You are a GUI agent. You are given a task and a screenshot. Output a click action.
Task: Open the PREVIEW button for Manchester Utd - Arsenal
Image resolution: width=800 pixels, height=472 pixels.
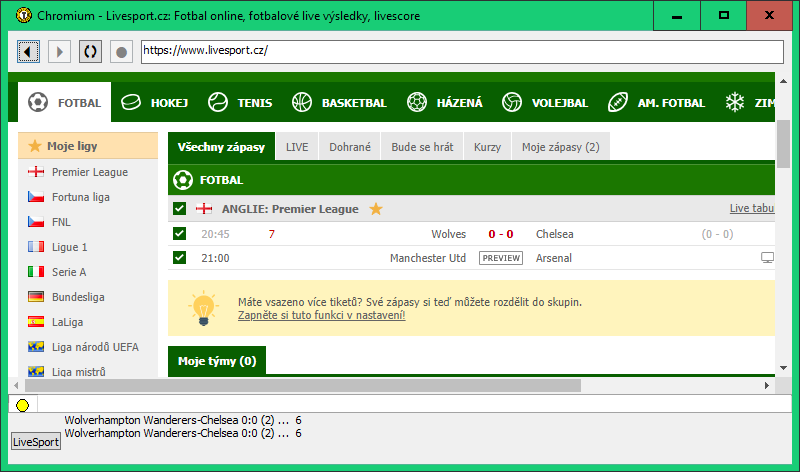[501, 258]
